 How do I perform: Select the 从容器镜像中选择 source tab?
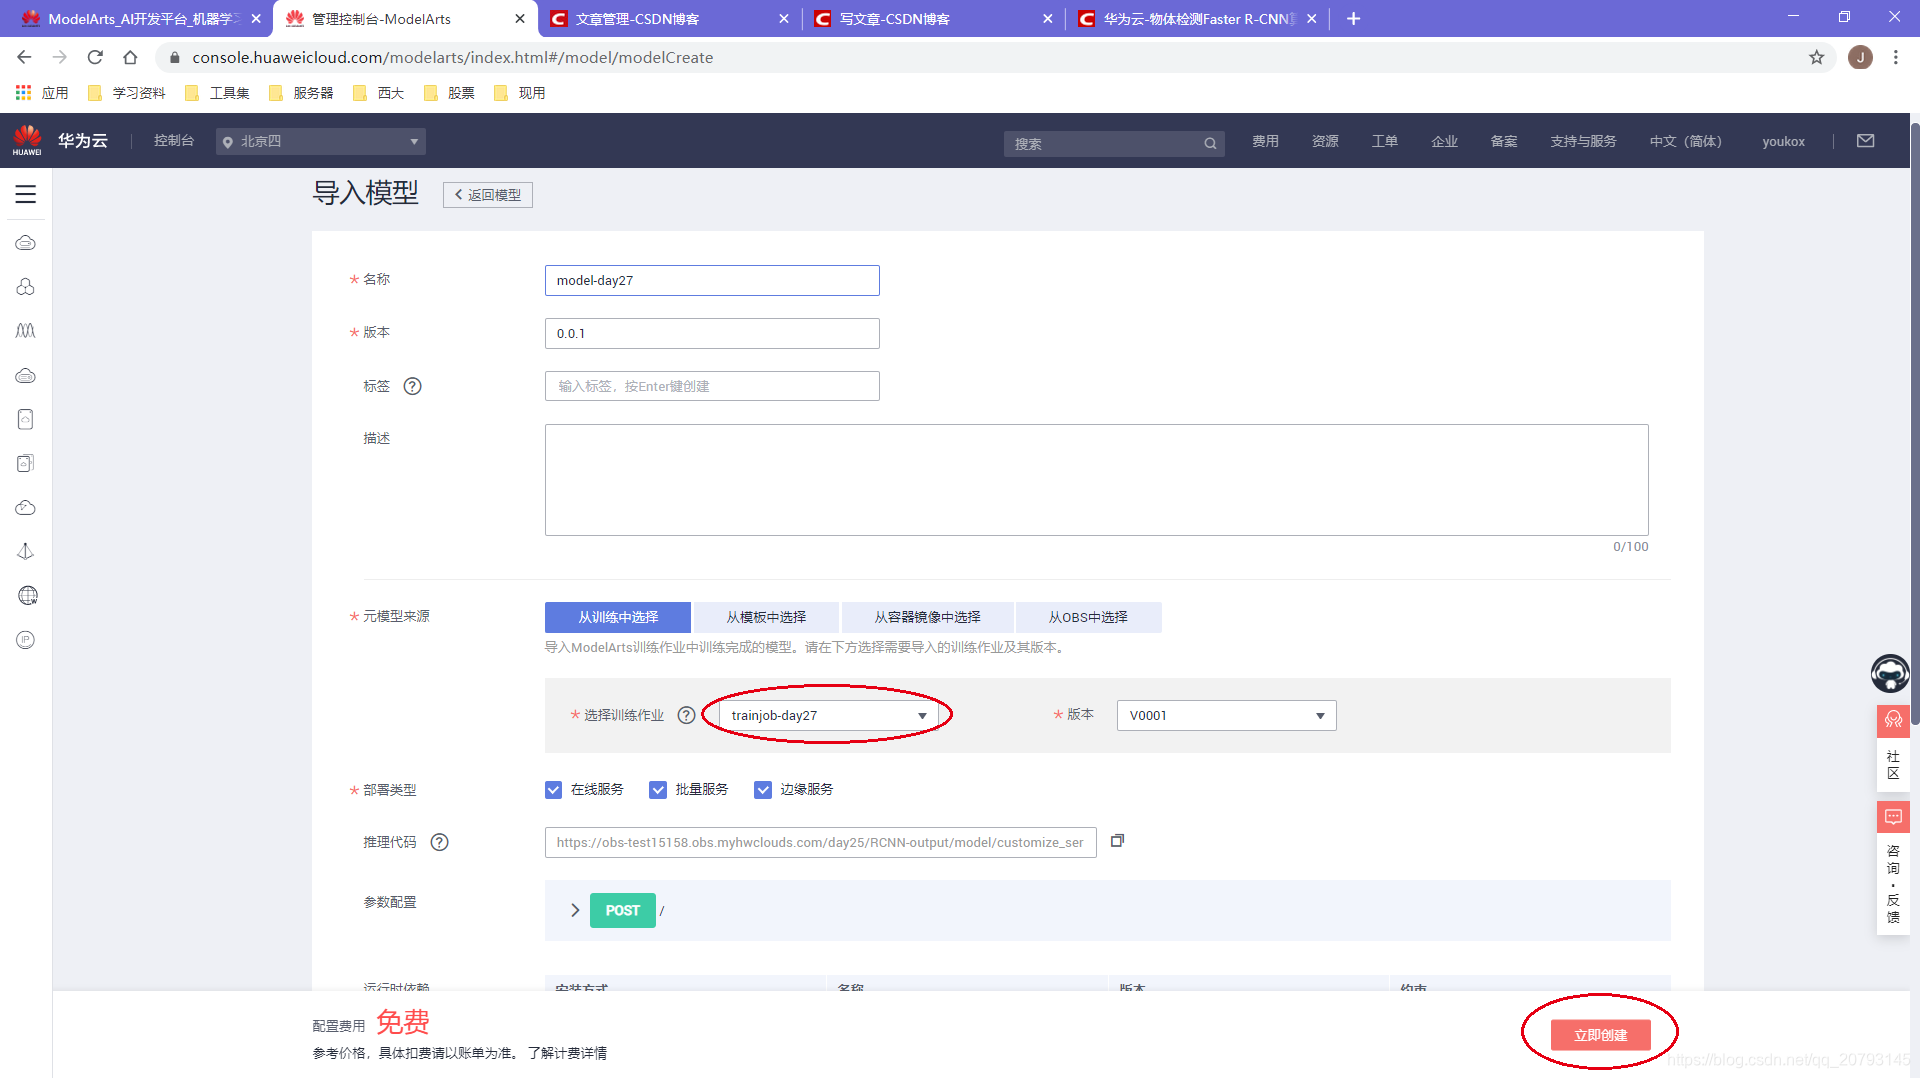pos(927,617)
